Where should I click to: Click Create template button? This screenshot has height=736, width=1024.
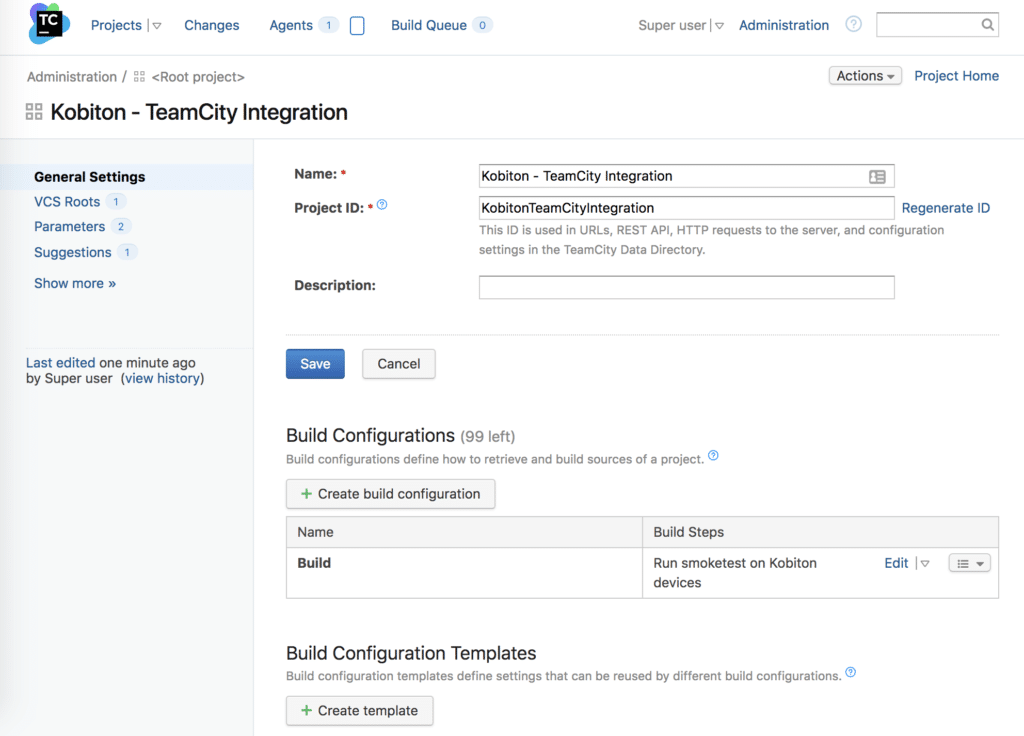359,711
